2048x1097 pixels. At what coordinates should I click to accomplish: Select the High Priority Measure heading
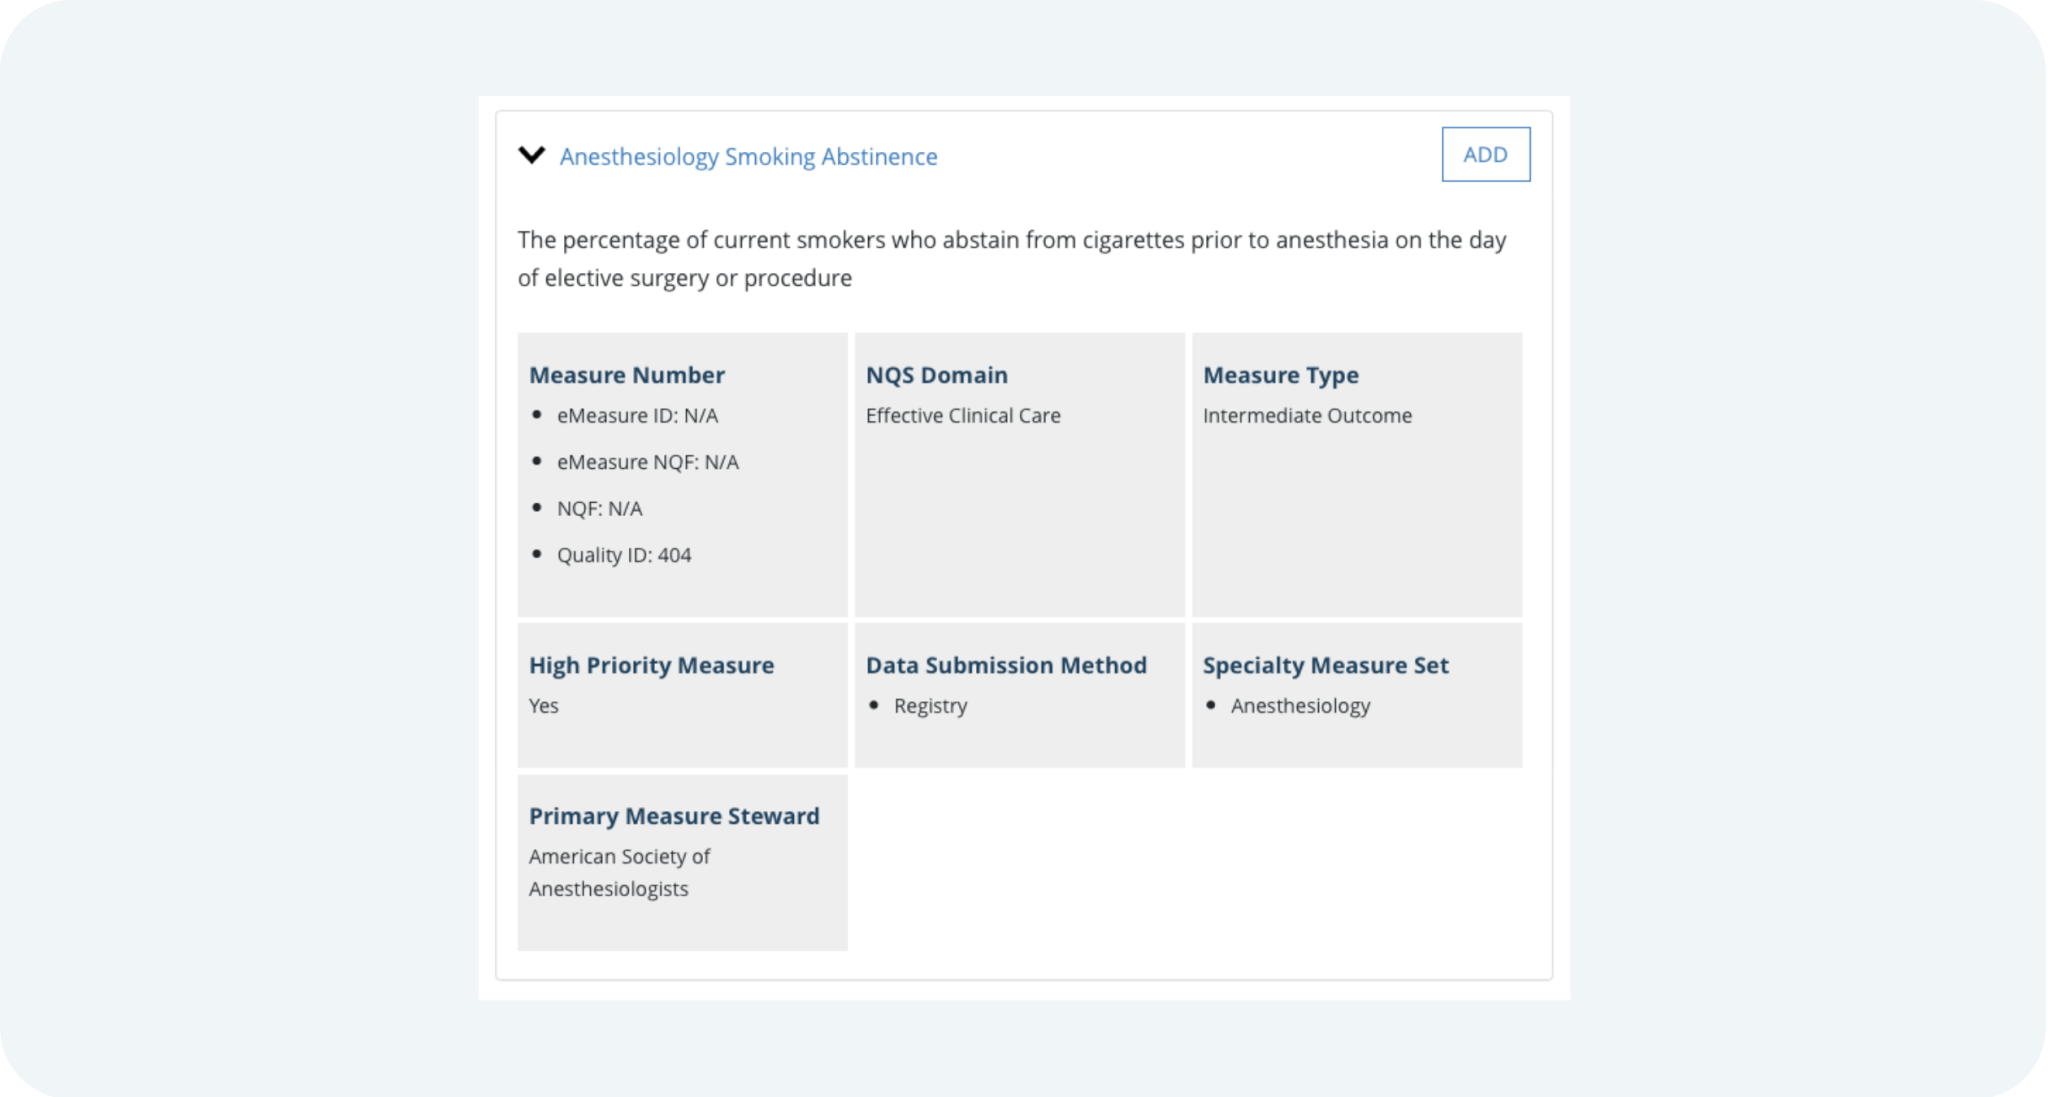[x=651, y=665]
